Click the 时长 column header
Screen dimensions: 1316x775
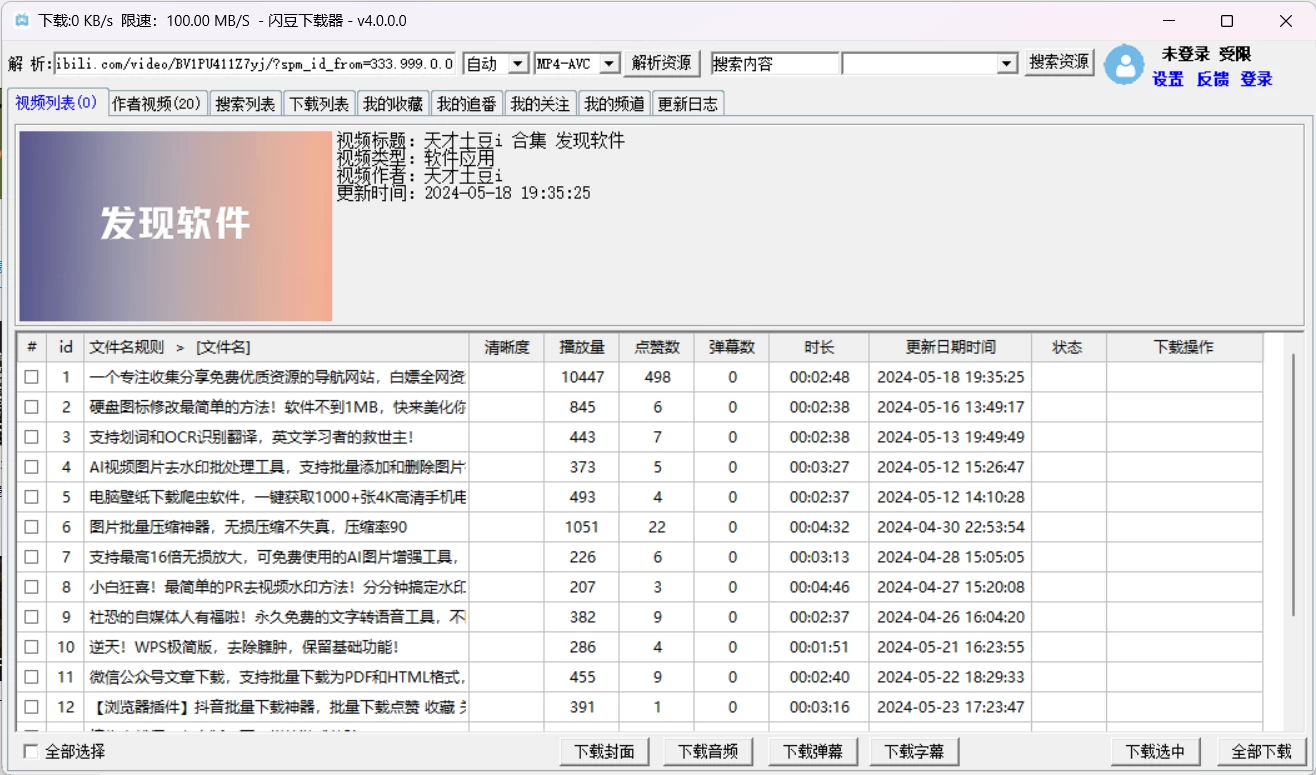819,347
